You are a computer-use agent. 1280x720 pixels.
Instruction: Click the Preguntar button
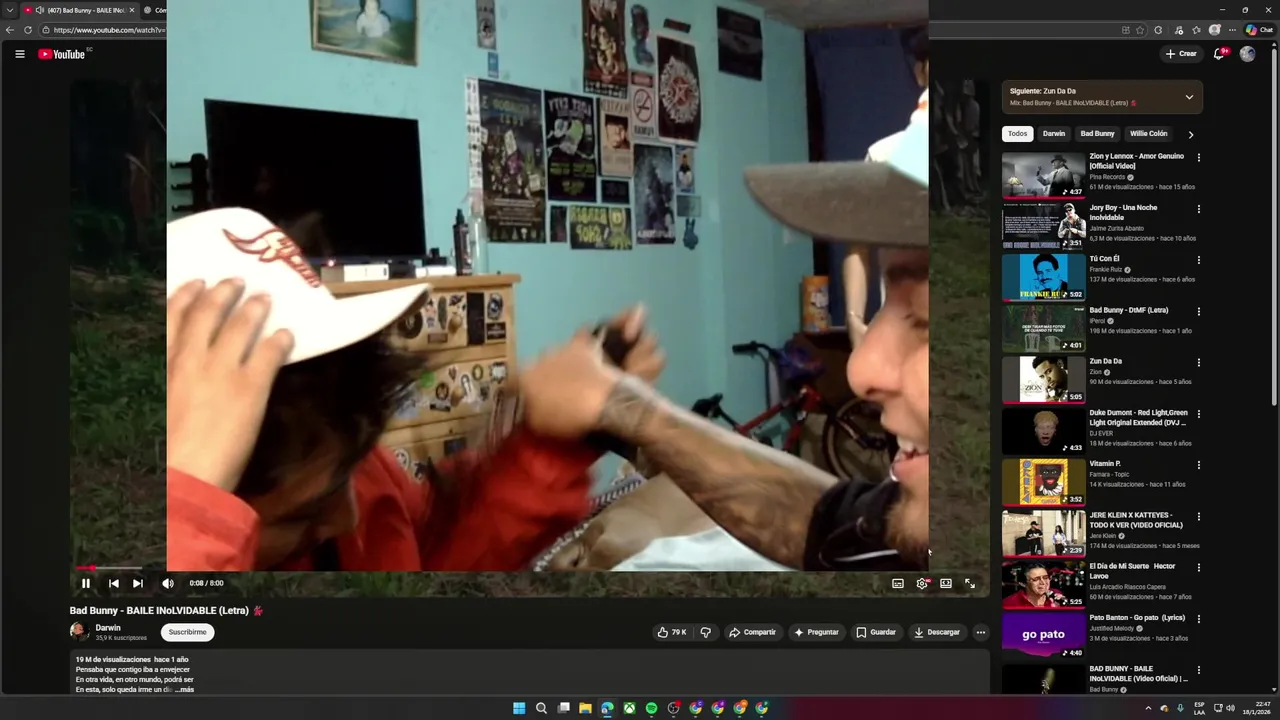click(816, 632)
